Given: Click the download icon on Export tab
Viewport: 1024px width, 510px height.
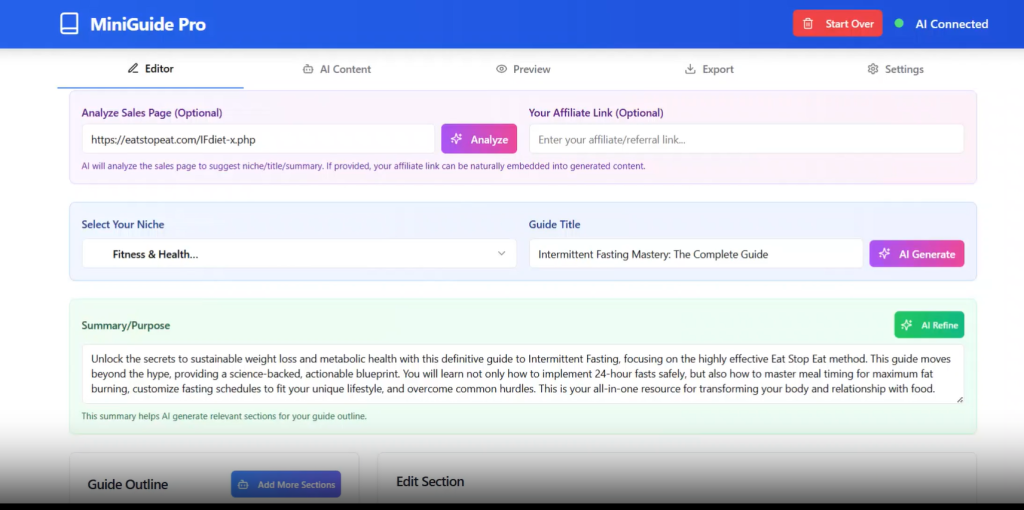Looking at the screenshot, I should tap(690, 69).
